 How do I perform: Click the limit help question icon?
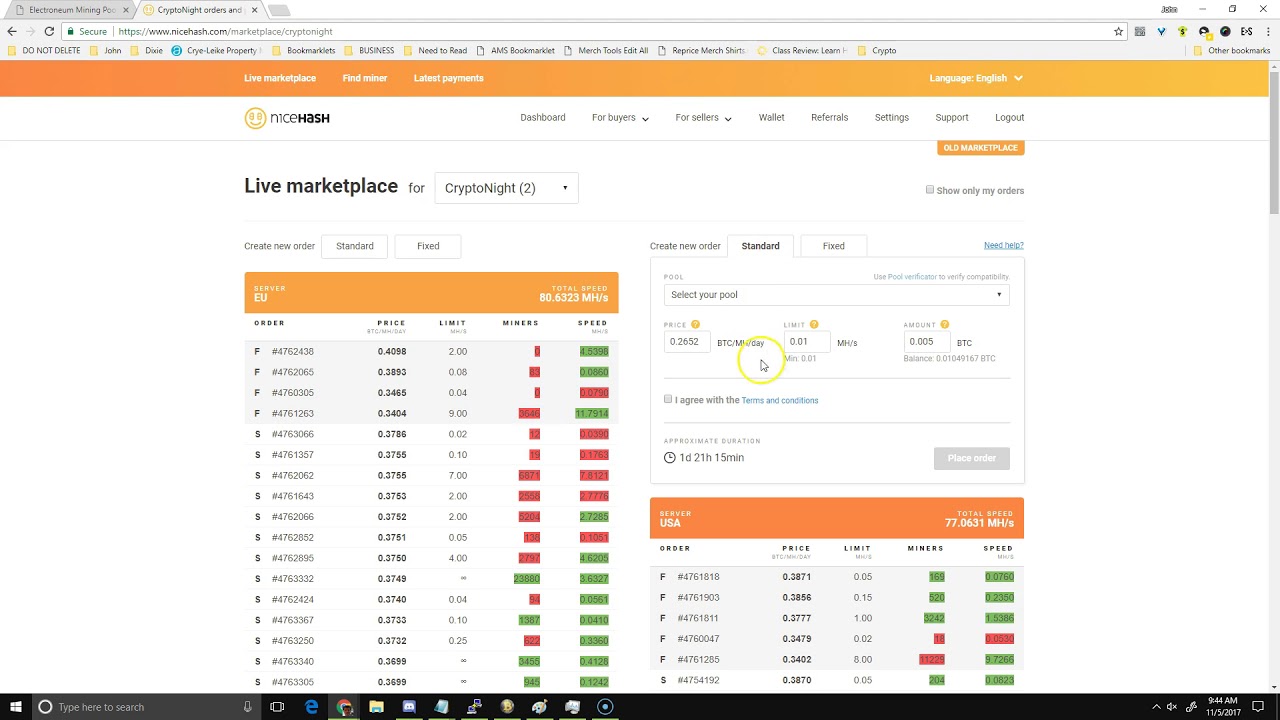click(814, 324)
